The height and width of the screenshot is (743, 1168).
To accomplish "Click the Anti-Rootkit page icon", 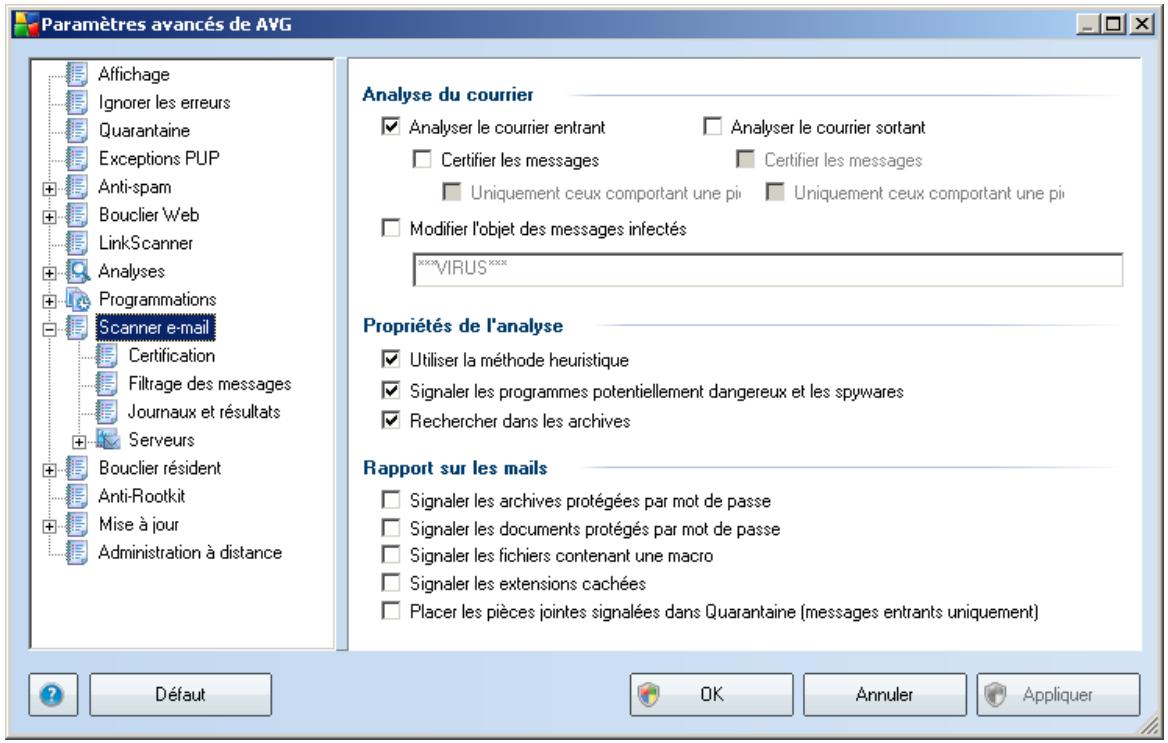I will [77, 496].
